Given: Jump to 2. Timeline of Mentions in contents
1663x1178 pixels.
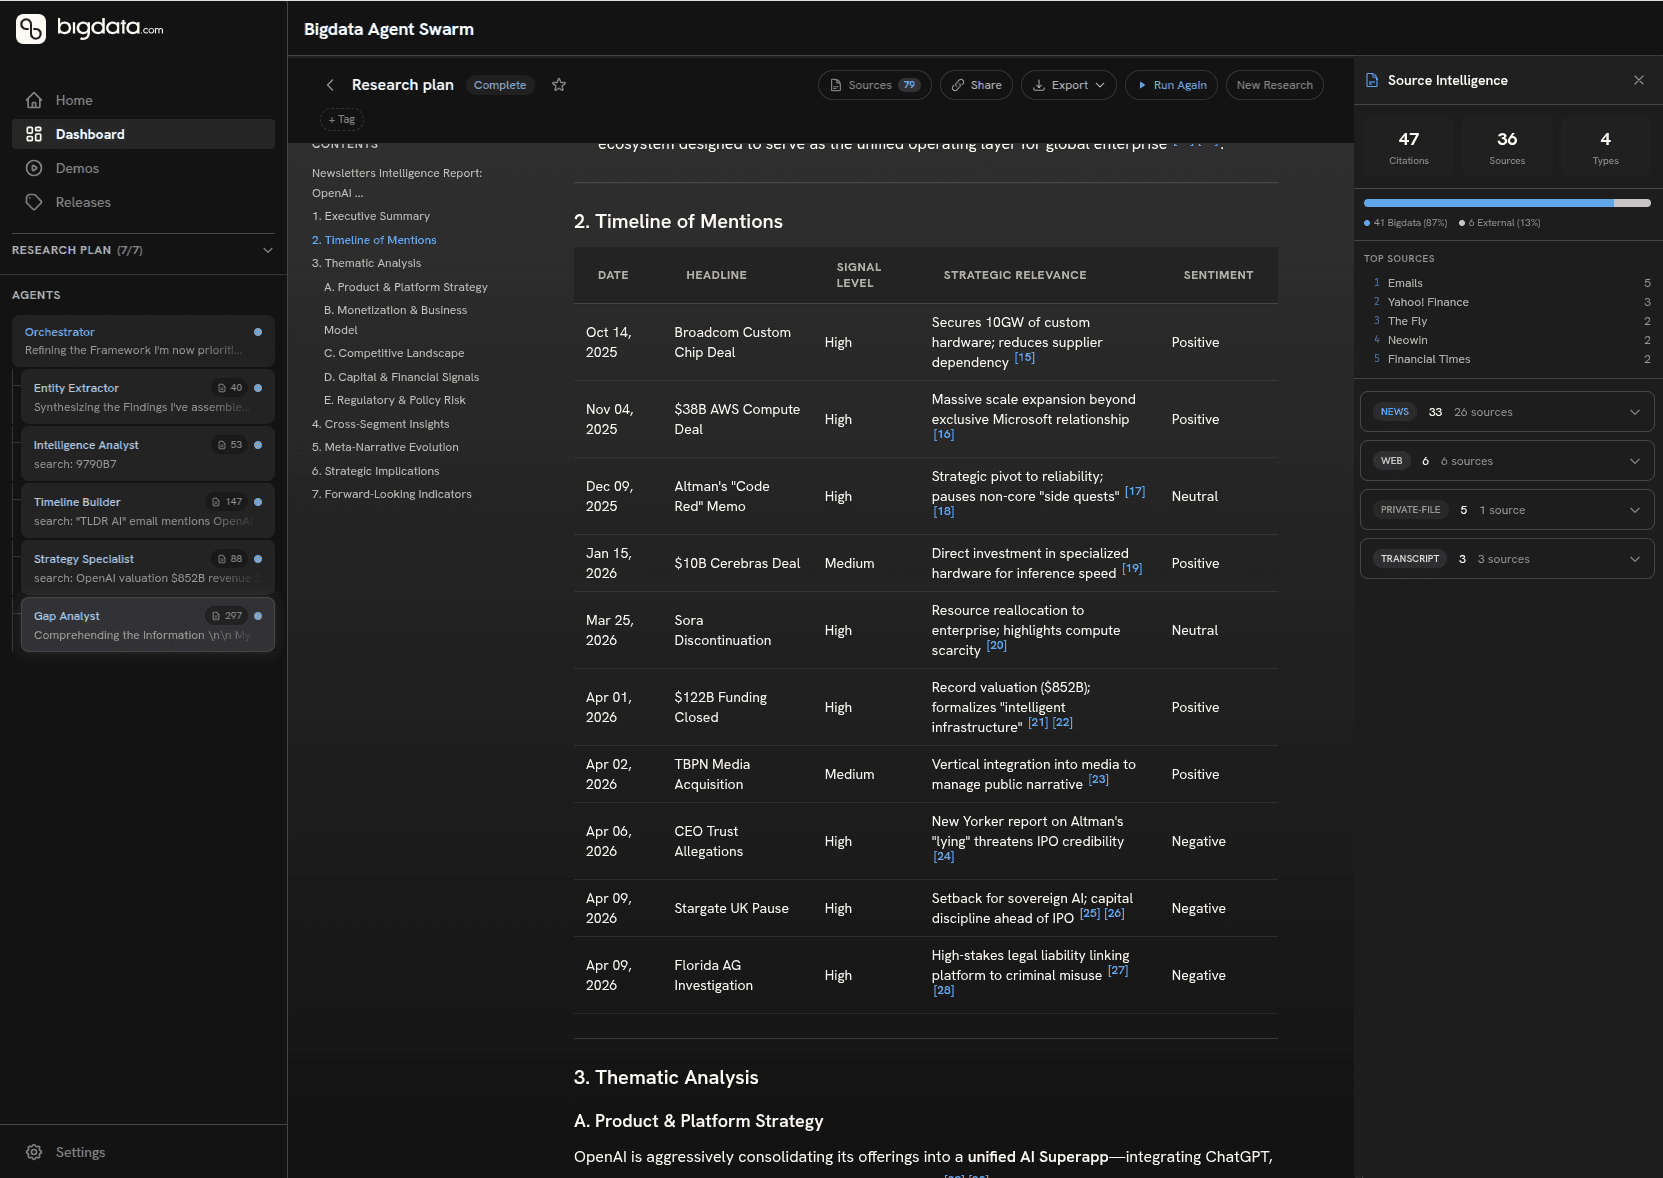Looking at the screenshot, I should click(374, 240).
